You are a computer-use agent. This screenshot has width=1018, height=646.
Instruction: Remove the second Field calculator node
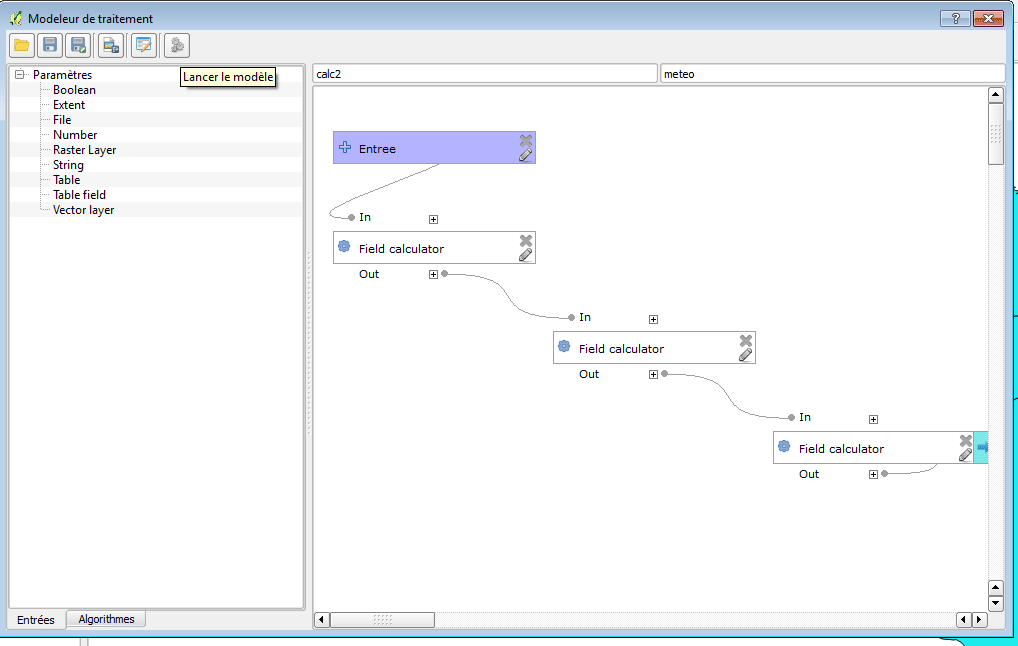746,341
